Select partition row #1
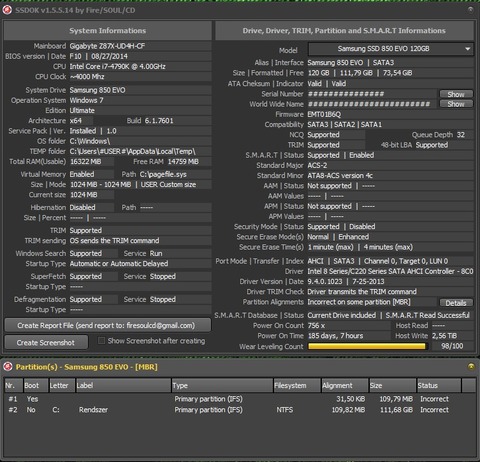Viewport: 480px width, 462px height. pos(239,399)
